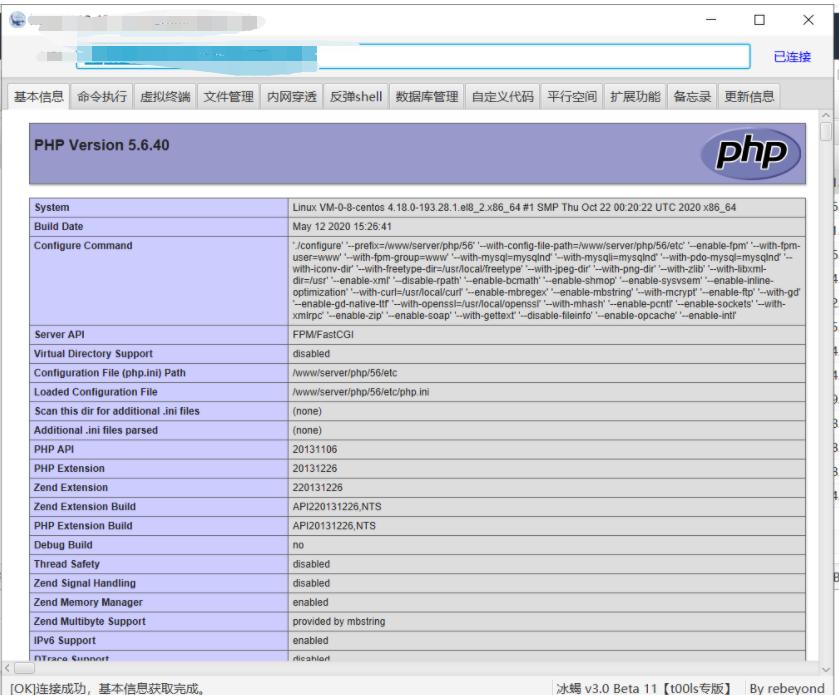Click the application icon in the title bar
839x695 pixels.
pyautogui.click(x=17, y=20)
